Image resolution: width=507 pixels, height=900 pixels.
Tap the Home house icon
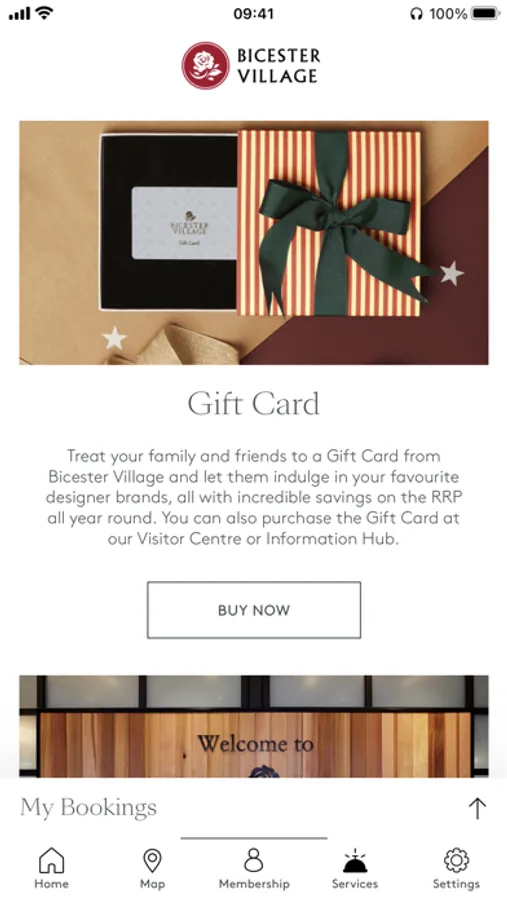click(x=51, y=860)
